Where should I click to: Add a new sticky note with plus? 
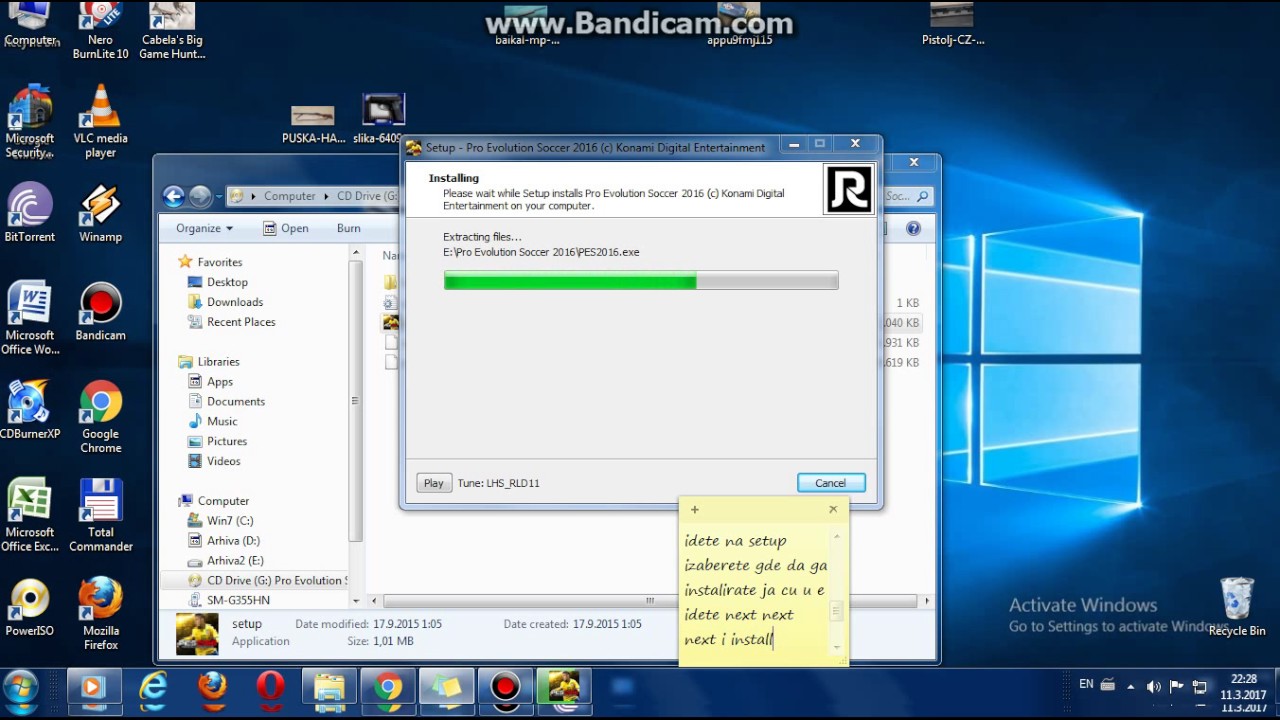pos(694,510)
